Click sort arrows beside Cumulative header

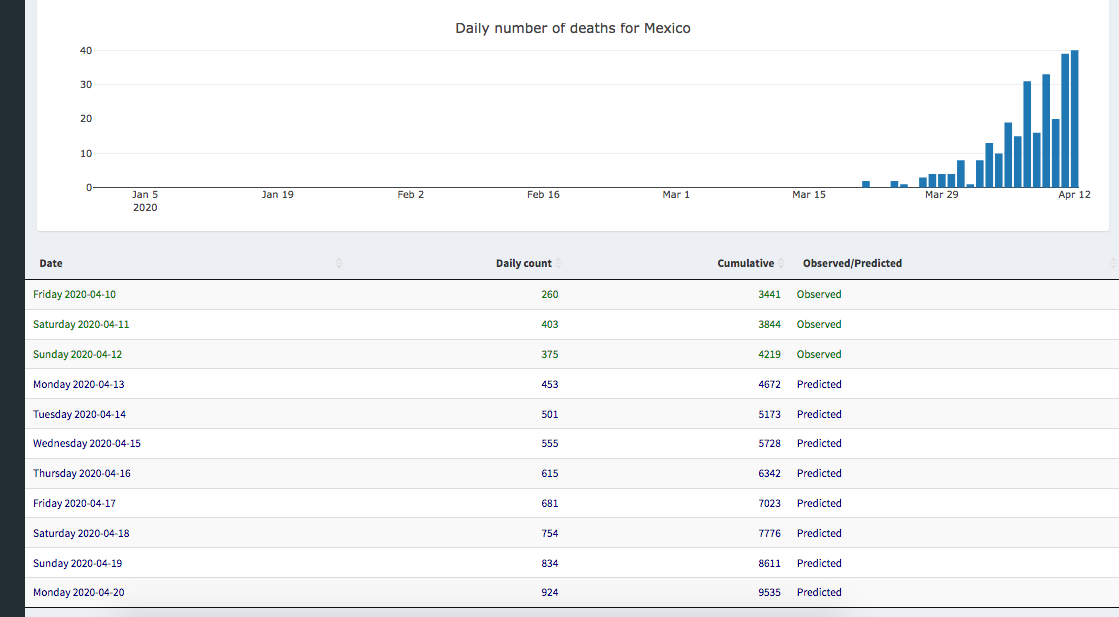781,263
